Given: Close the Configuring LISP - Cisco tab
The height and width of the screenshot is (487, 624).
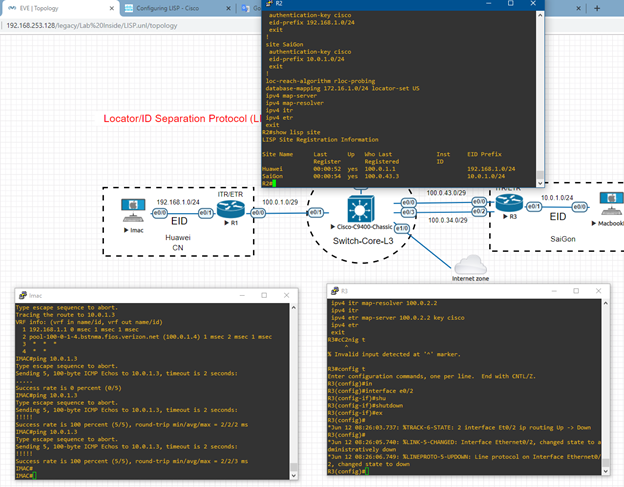Looking at the screenshot, I should click(228, 8).
